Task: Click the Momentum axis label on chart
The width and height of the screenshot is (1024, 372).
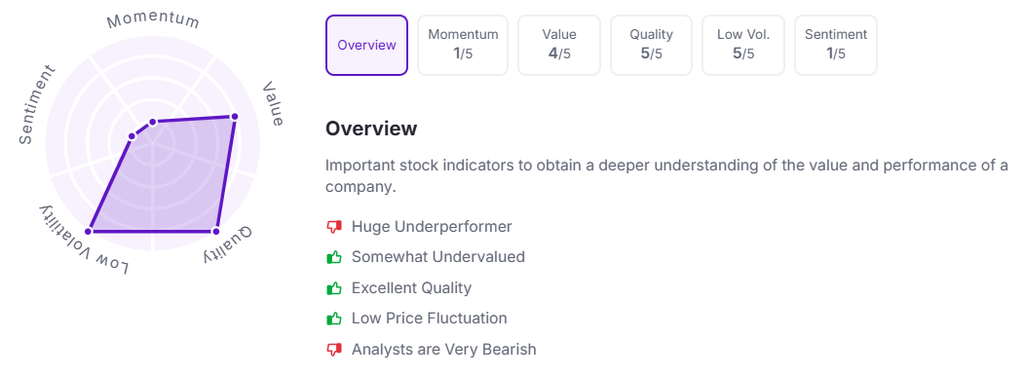Action: tap(153, 20)
